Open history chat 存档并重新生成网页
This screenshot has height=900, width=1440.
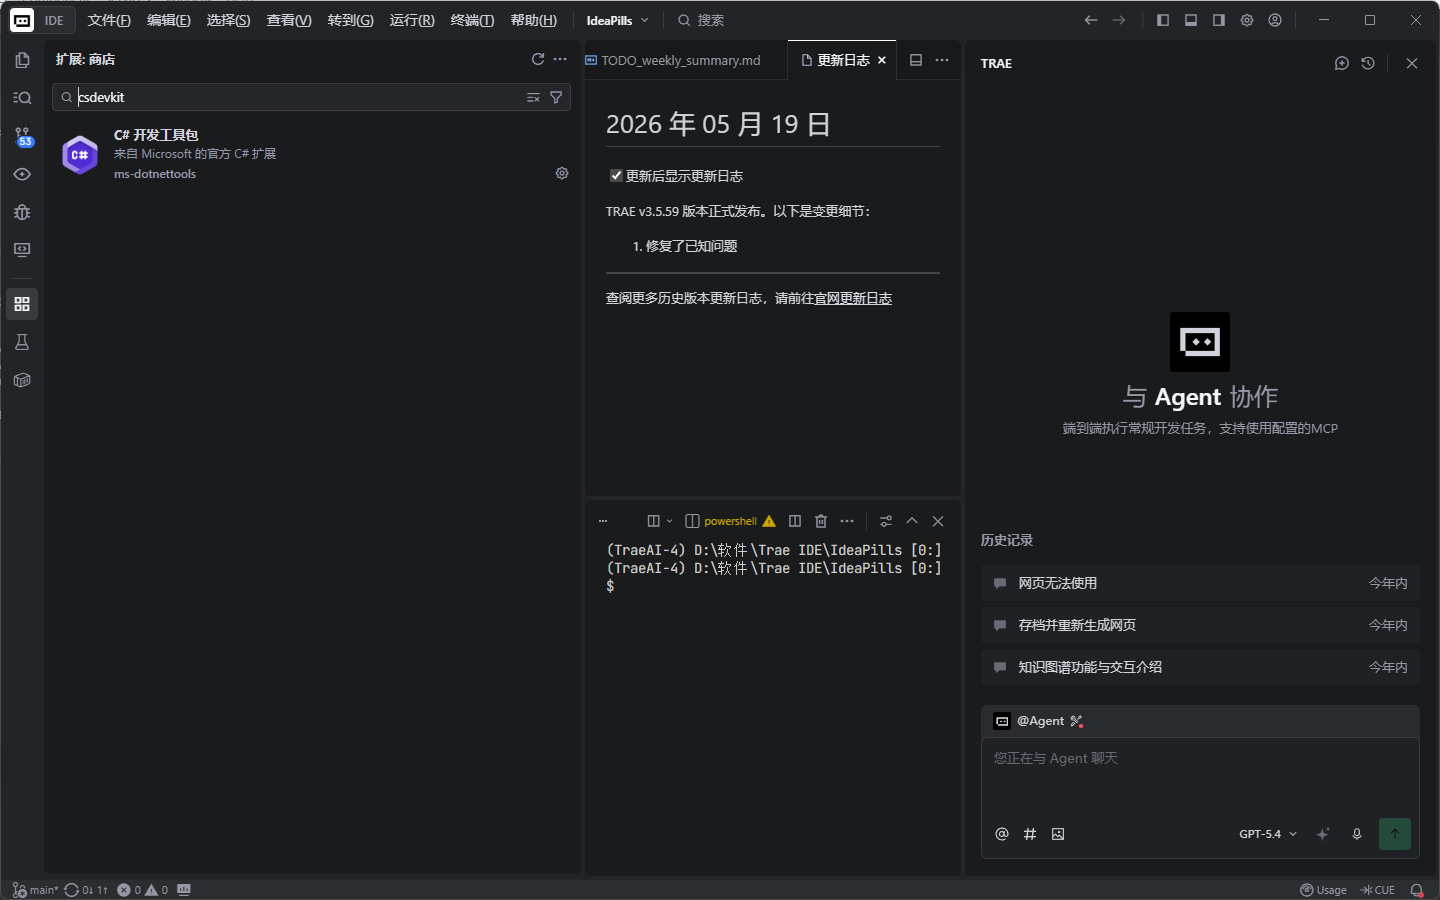(x=1200, y=625)
